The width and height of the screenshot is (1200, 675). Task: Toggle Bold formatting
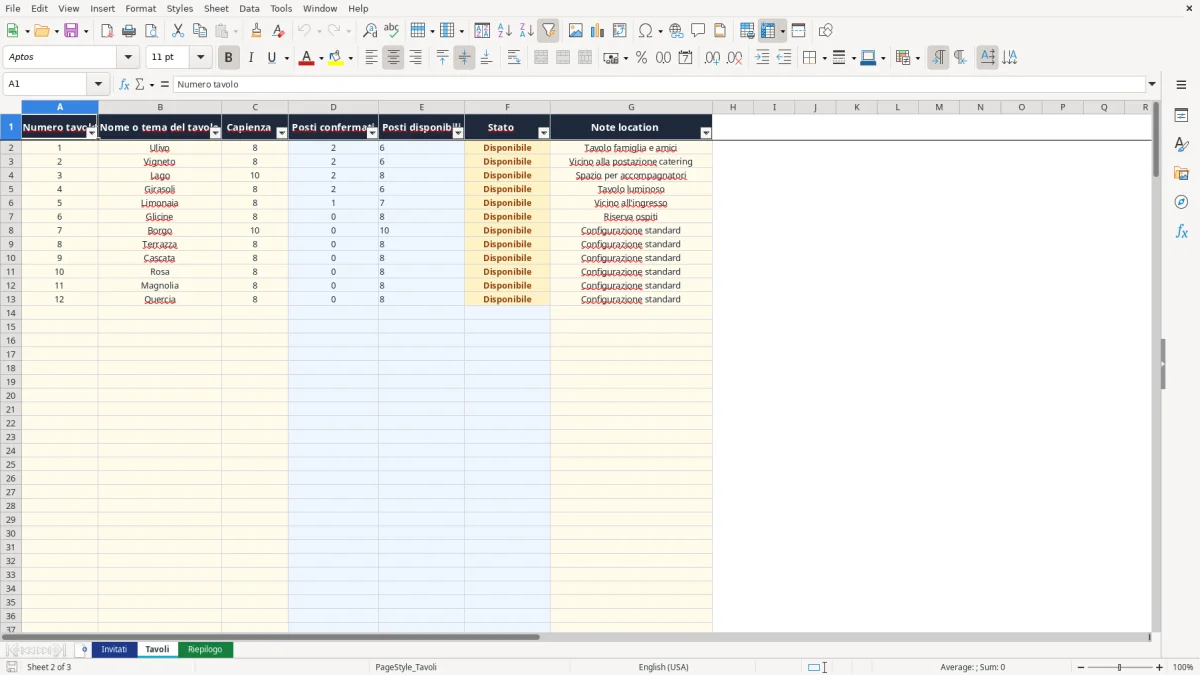(228, 58)
